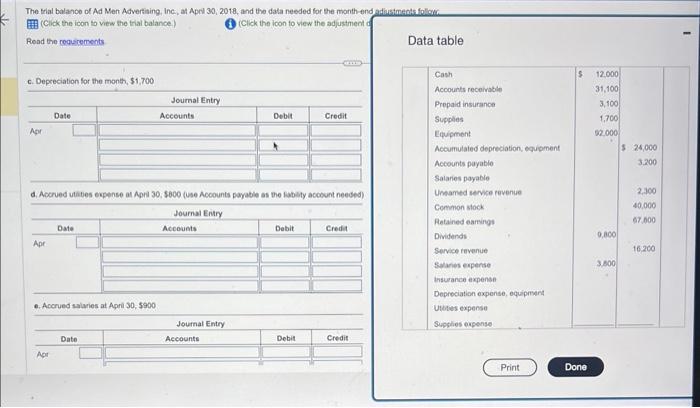Click 'Common stock' in data table
Viewport: 700px width, 408px height.
pos(459,207)
